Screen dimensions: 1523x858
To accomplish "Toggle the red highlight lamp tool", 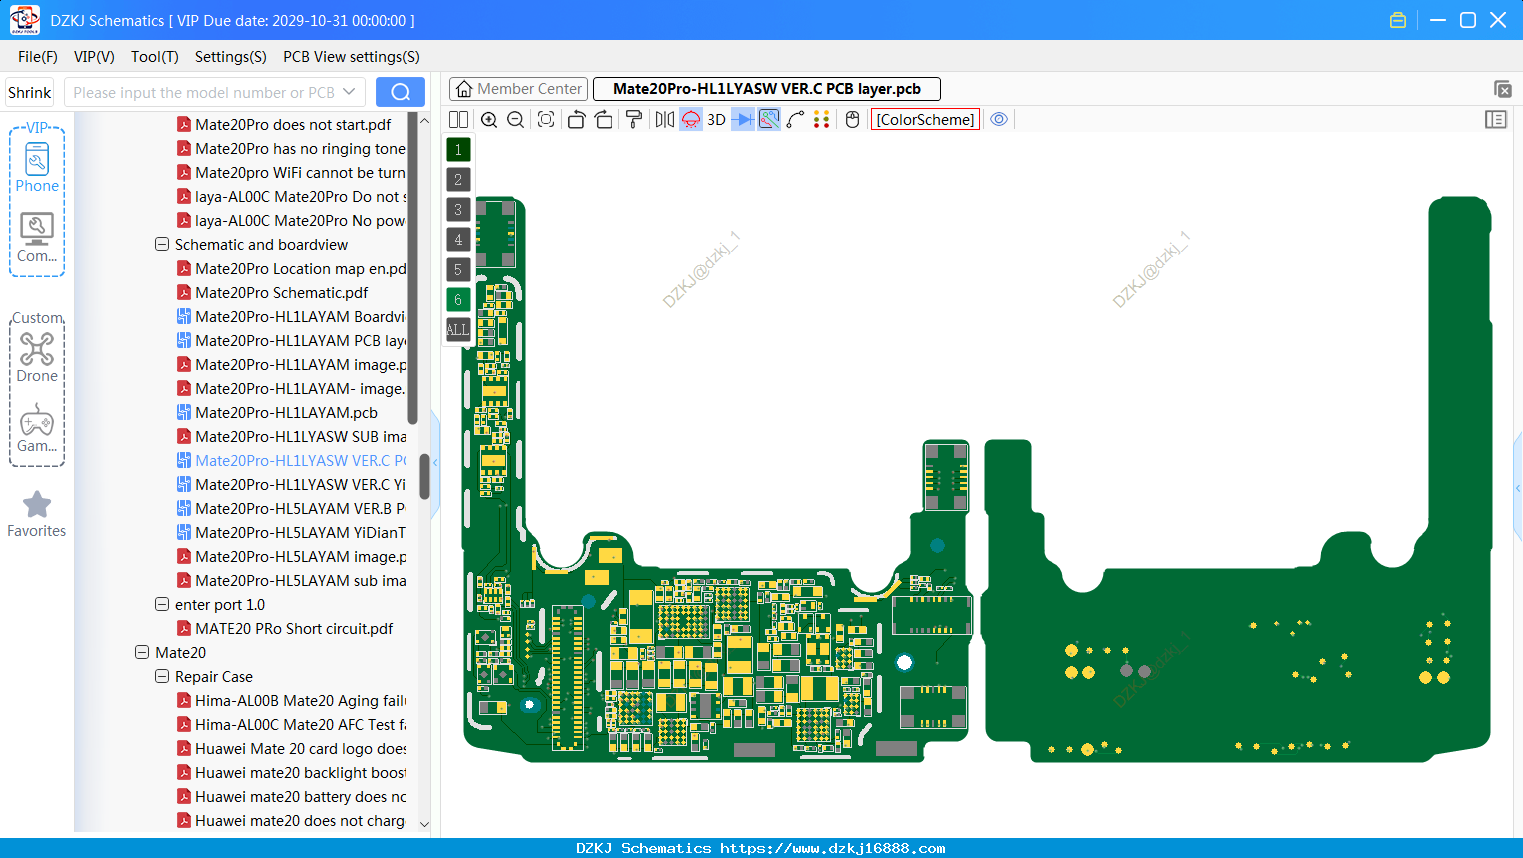I will click(x=691, y=120).
